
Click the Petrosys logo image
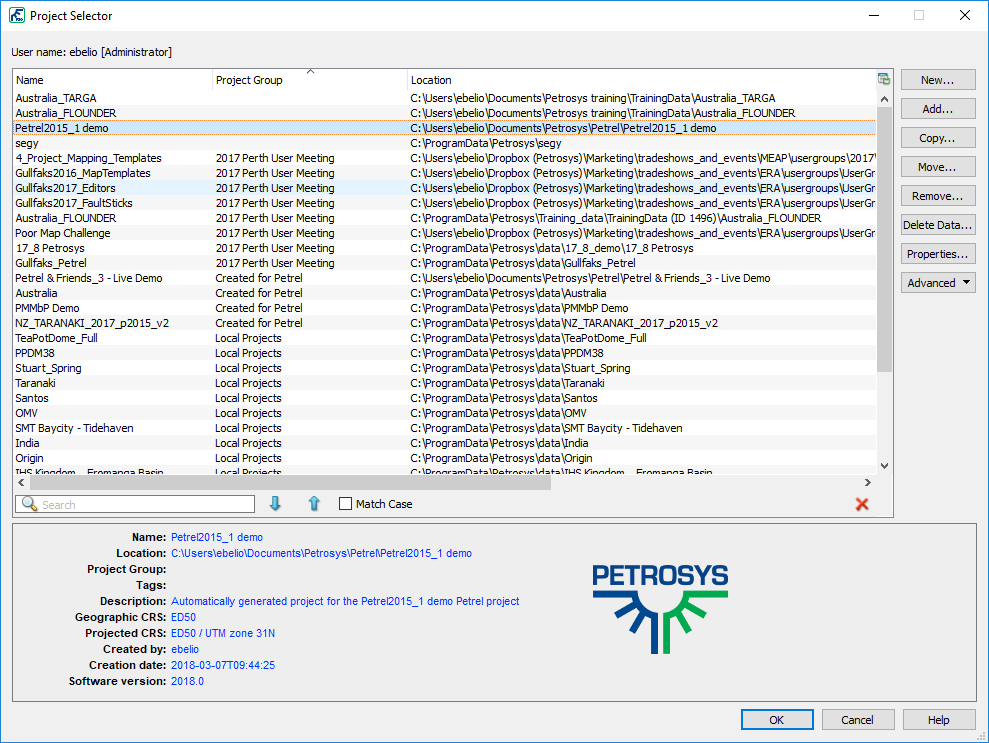click(x=660, y=609)
